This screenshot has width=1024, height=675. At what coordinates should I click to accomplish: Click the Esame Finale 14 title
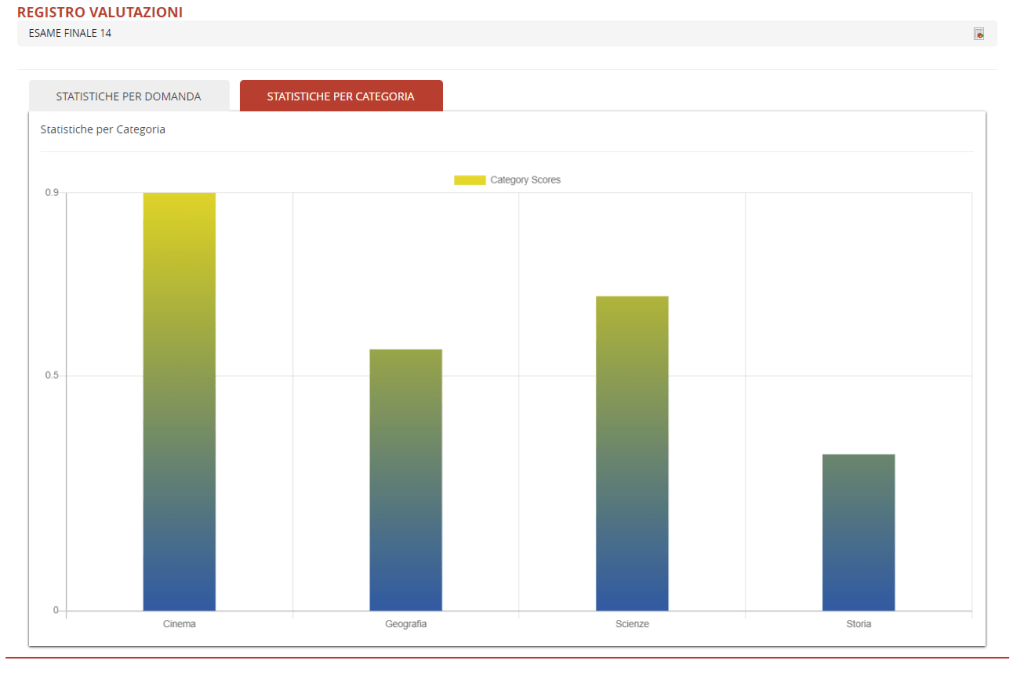(x=70, y=34)
